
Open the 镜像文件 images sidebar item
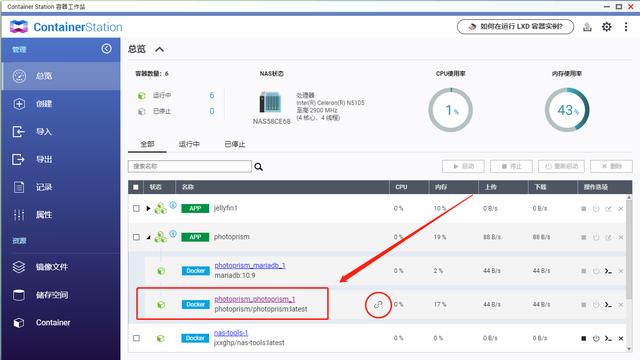[61, 267]
